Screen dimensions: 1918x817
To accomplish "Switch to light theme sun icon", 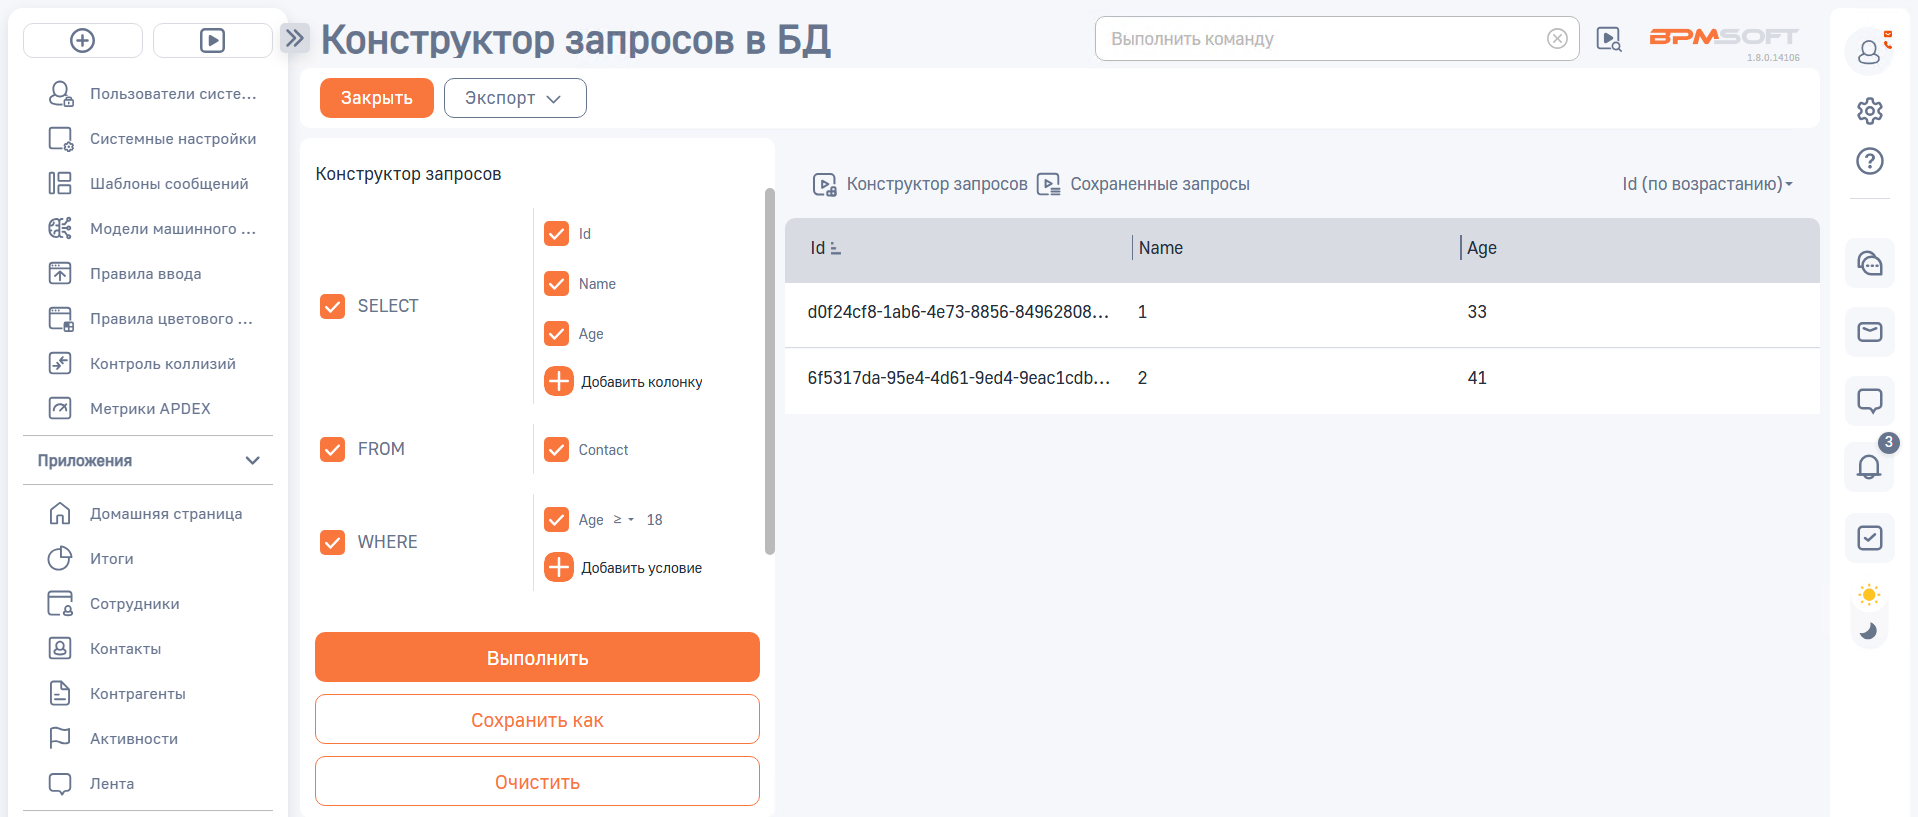I will [x=1869, y=595].
